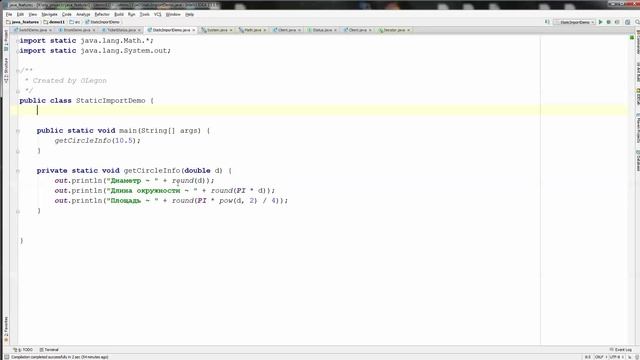This screenshot has height=360, width=640.
Task: Collapse the getCircleInfo method fold marker
Action: [x=18, y=171]
